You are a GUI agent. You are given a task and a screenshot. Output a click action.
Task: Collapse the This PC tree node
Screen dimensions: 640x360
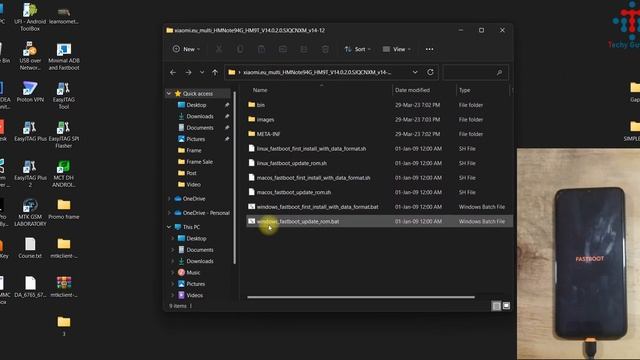point(169,227)
